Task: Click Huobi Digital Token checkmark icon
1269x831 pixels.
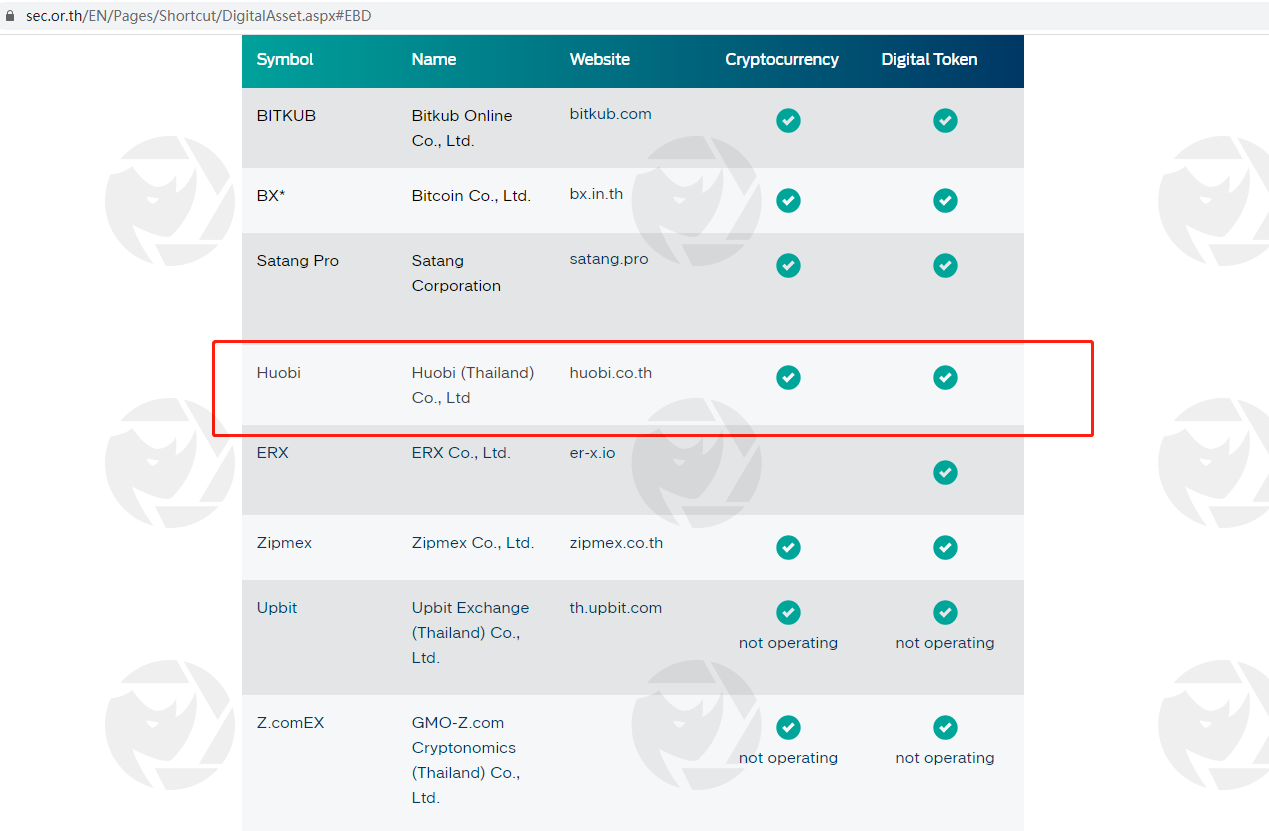Action: 945,377
